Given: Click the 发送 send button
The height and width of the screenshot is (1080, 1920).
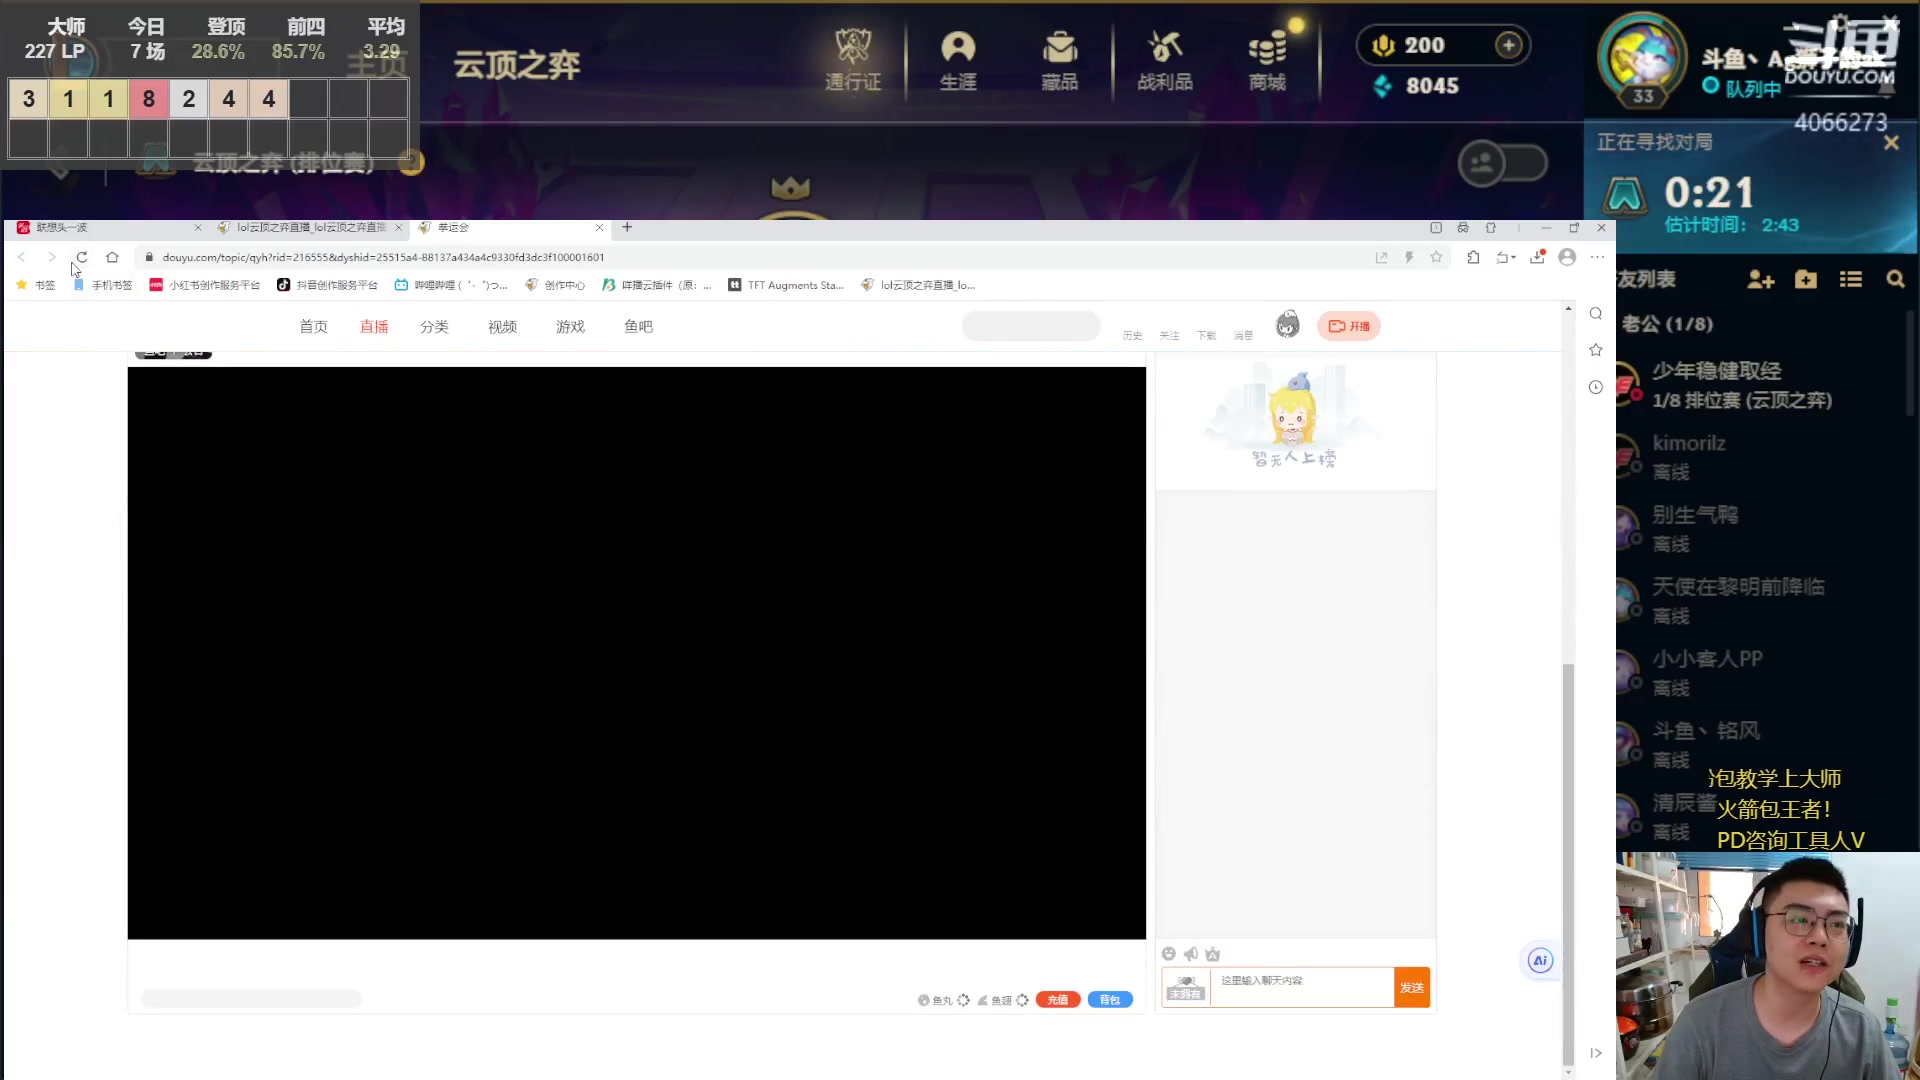Looking at the screenshot, I should point(1412,988).
